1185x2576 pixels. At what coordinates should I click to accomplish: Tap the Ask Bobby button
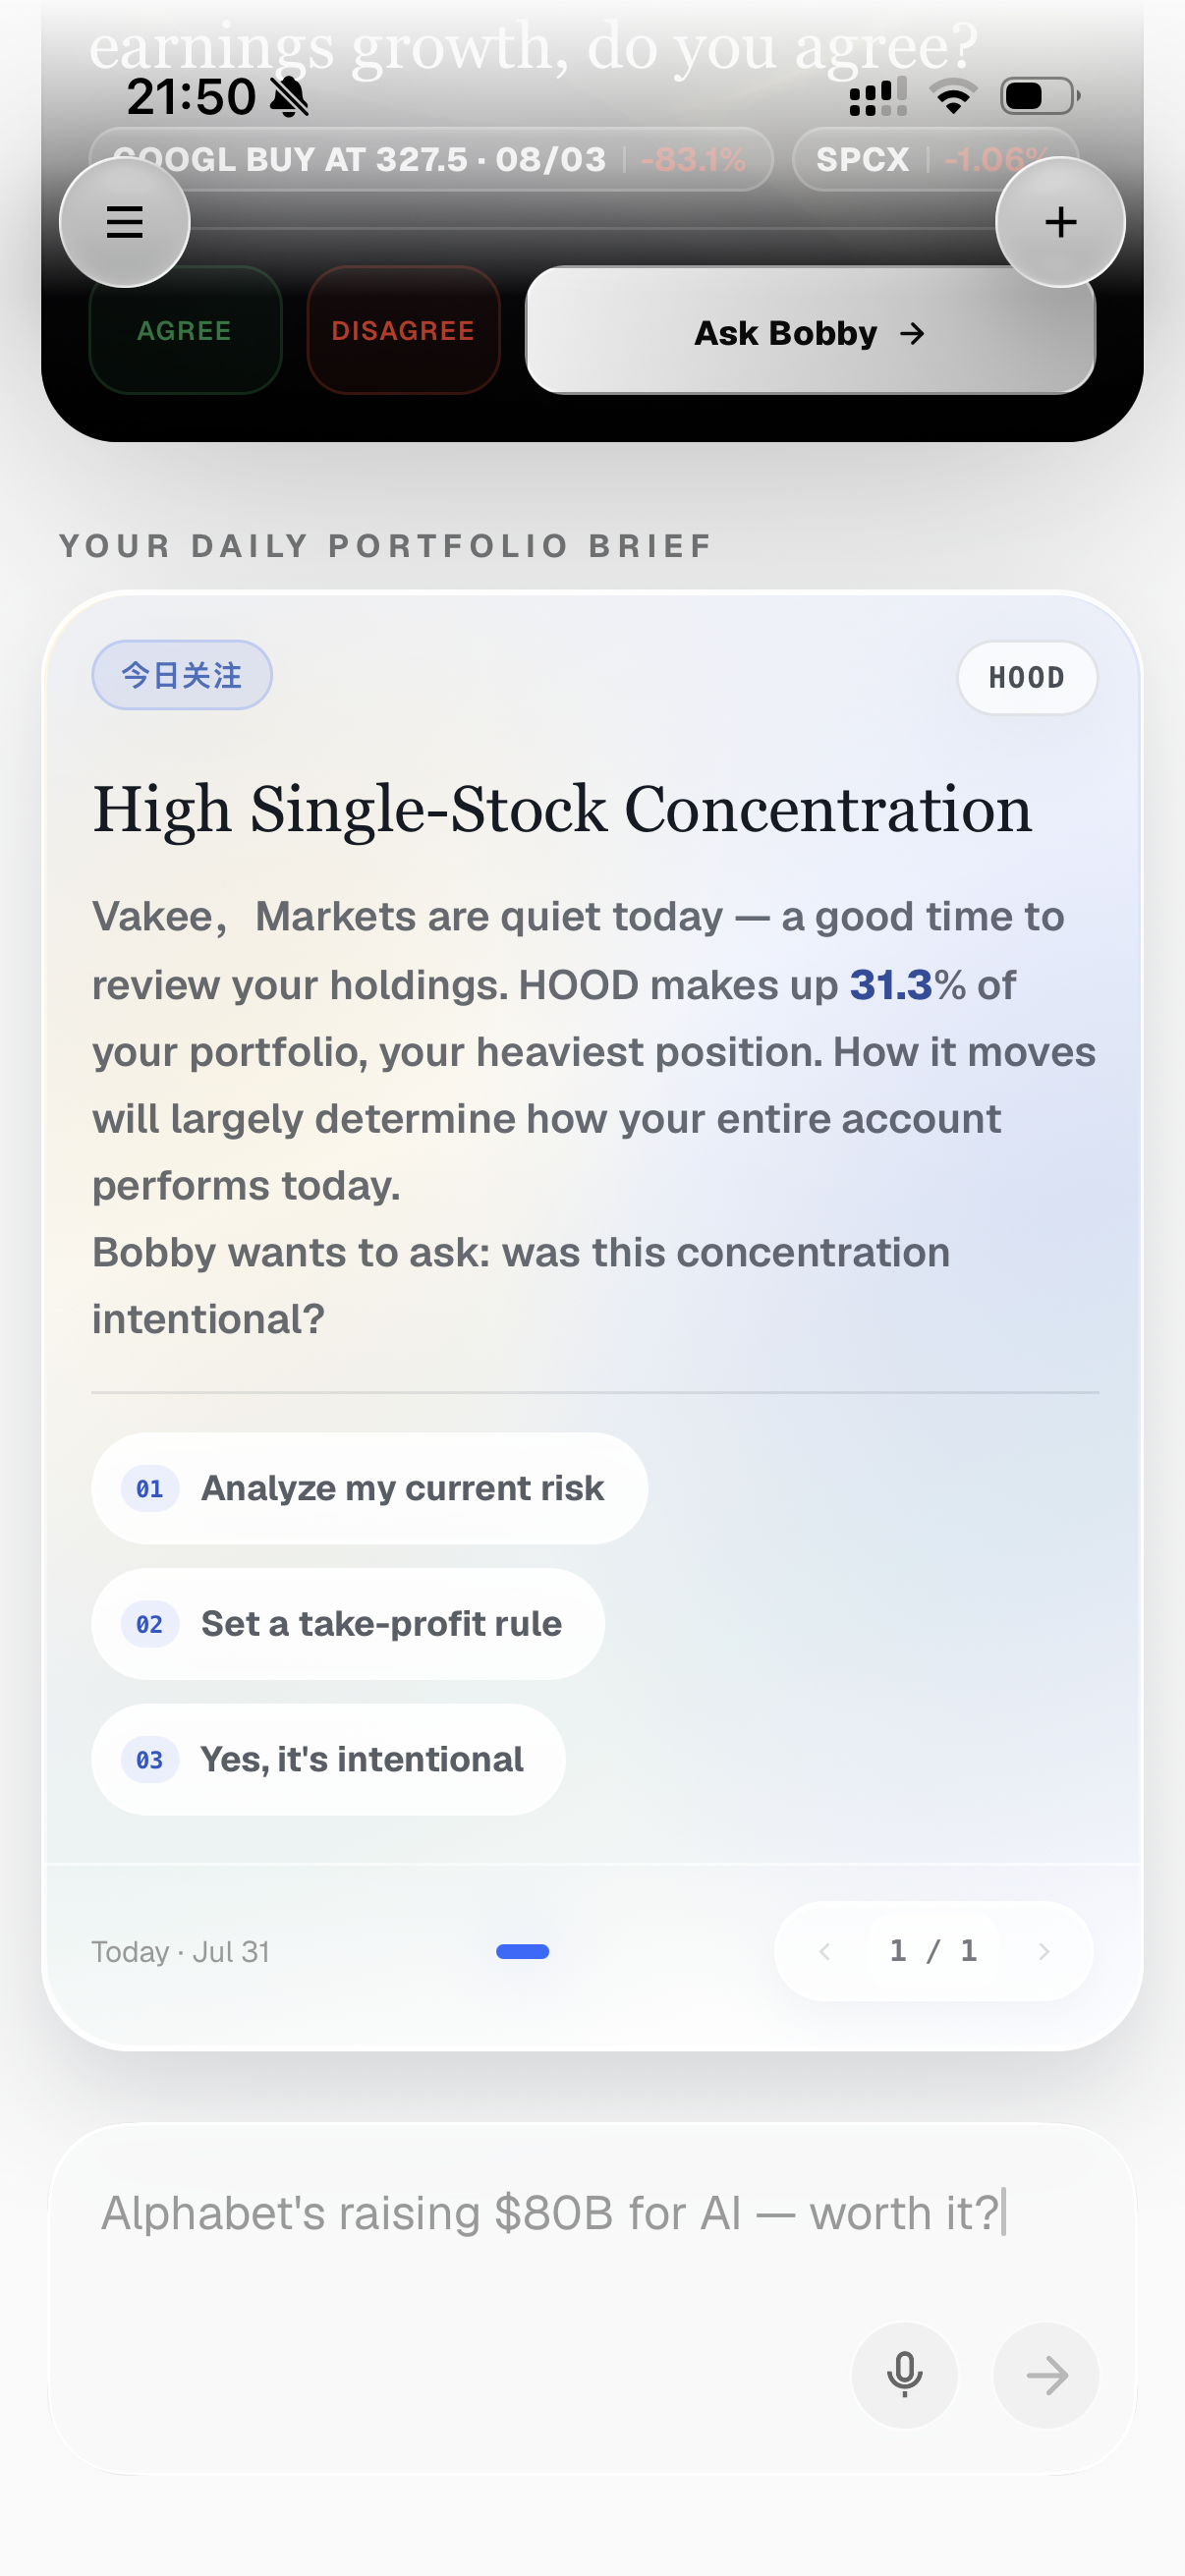pos(810,331)
